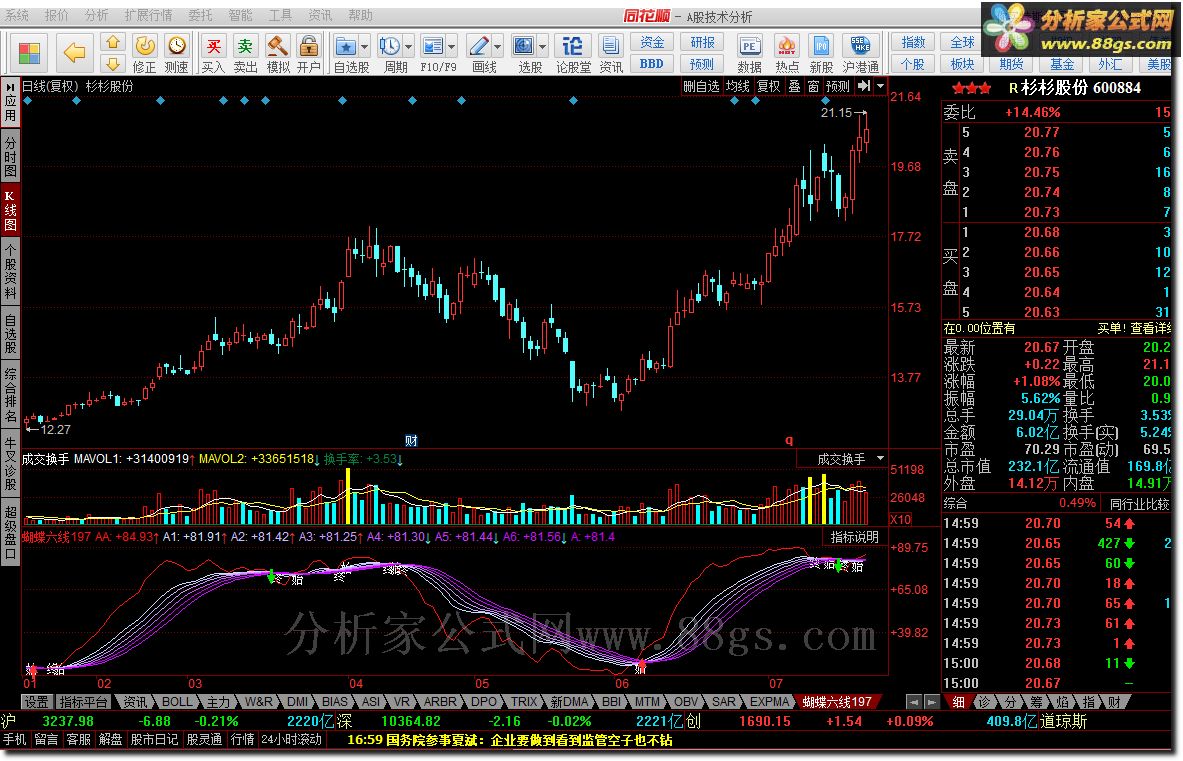Image resolution: width=1183 pixels, height=761 pixels.
Task: Click the down arrow page icon
Action: pyautogui.click(x=113, y=63)
